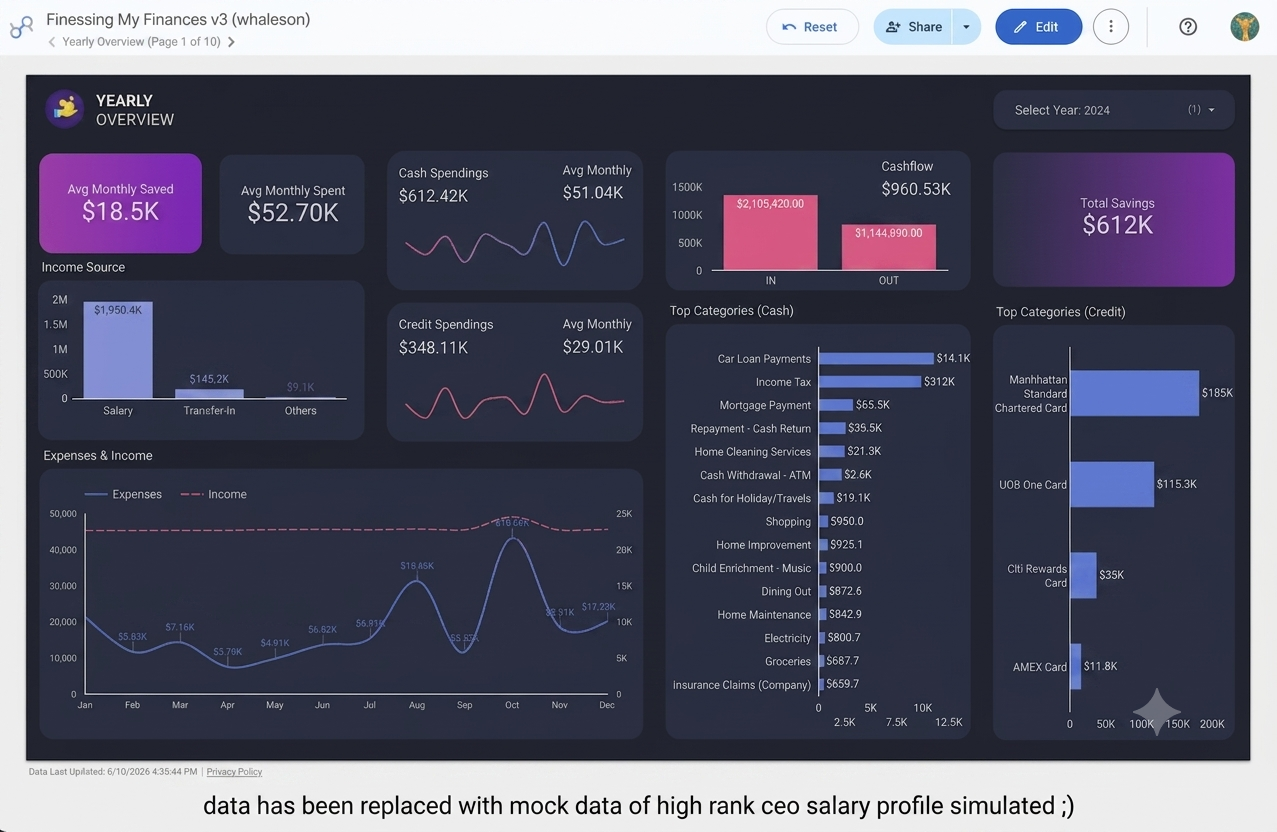Click the Electricity category label
Screen dimensions: 1277x832
point(788,638)
